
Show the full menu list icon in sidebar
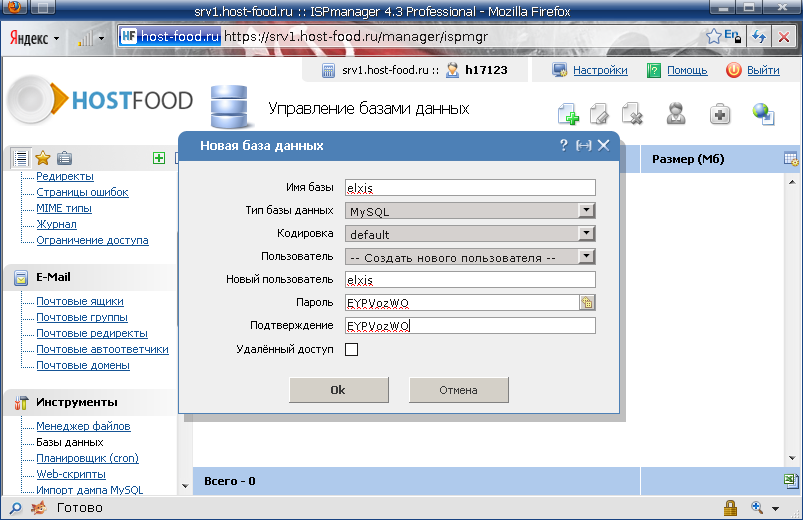pyautogui.click(x=20, y=158)
